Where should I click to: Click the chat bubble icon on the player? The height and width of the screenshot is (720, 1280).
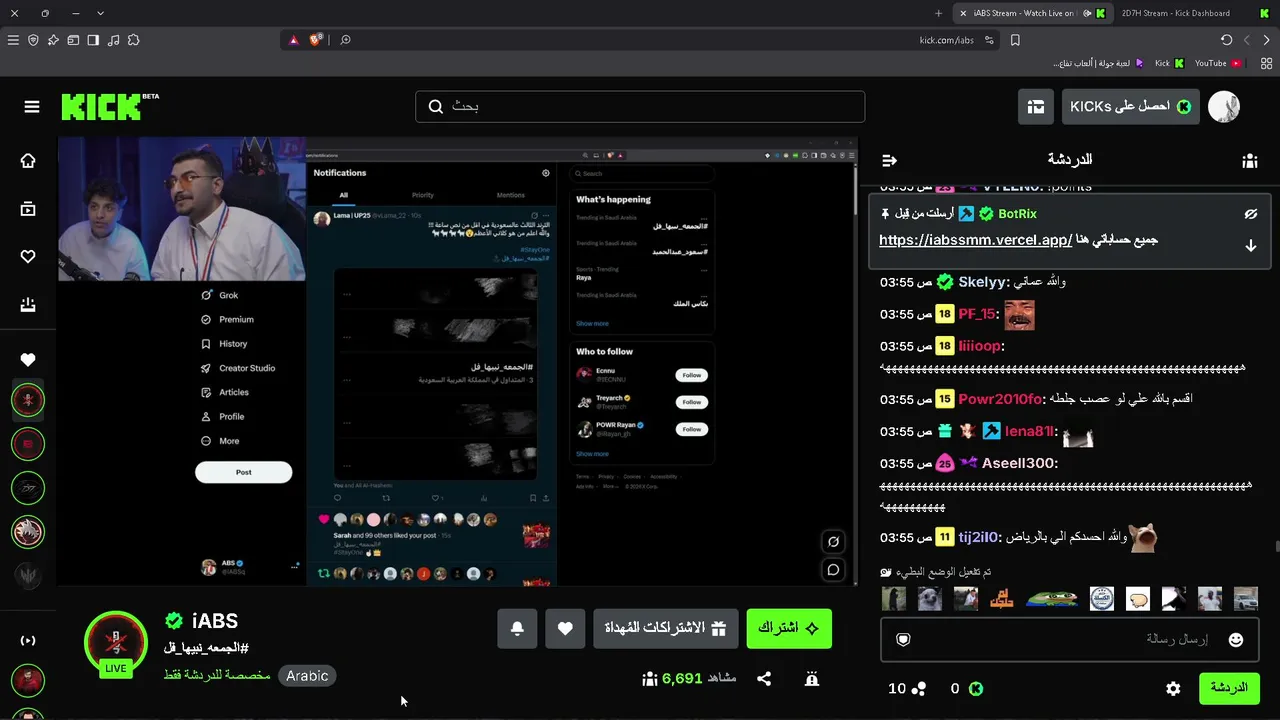click(x=833, y=570)
